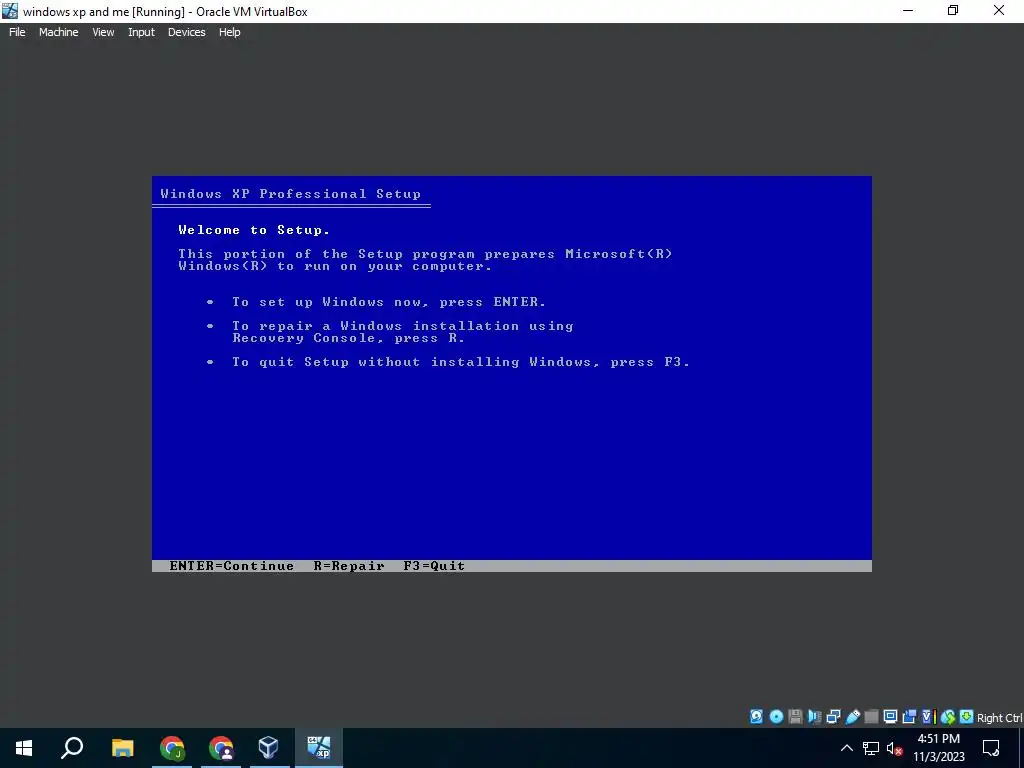Click 'To set up Windows now, press ENTER.' line
The height and width of the screenshot is (768, 1024).
389,302
